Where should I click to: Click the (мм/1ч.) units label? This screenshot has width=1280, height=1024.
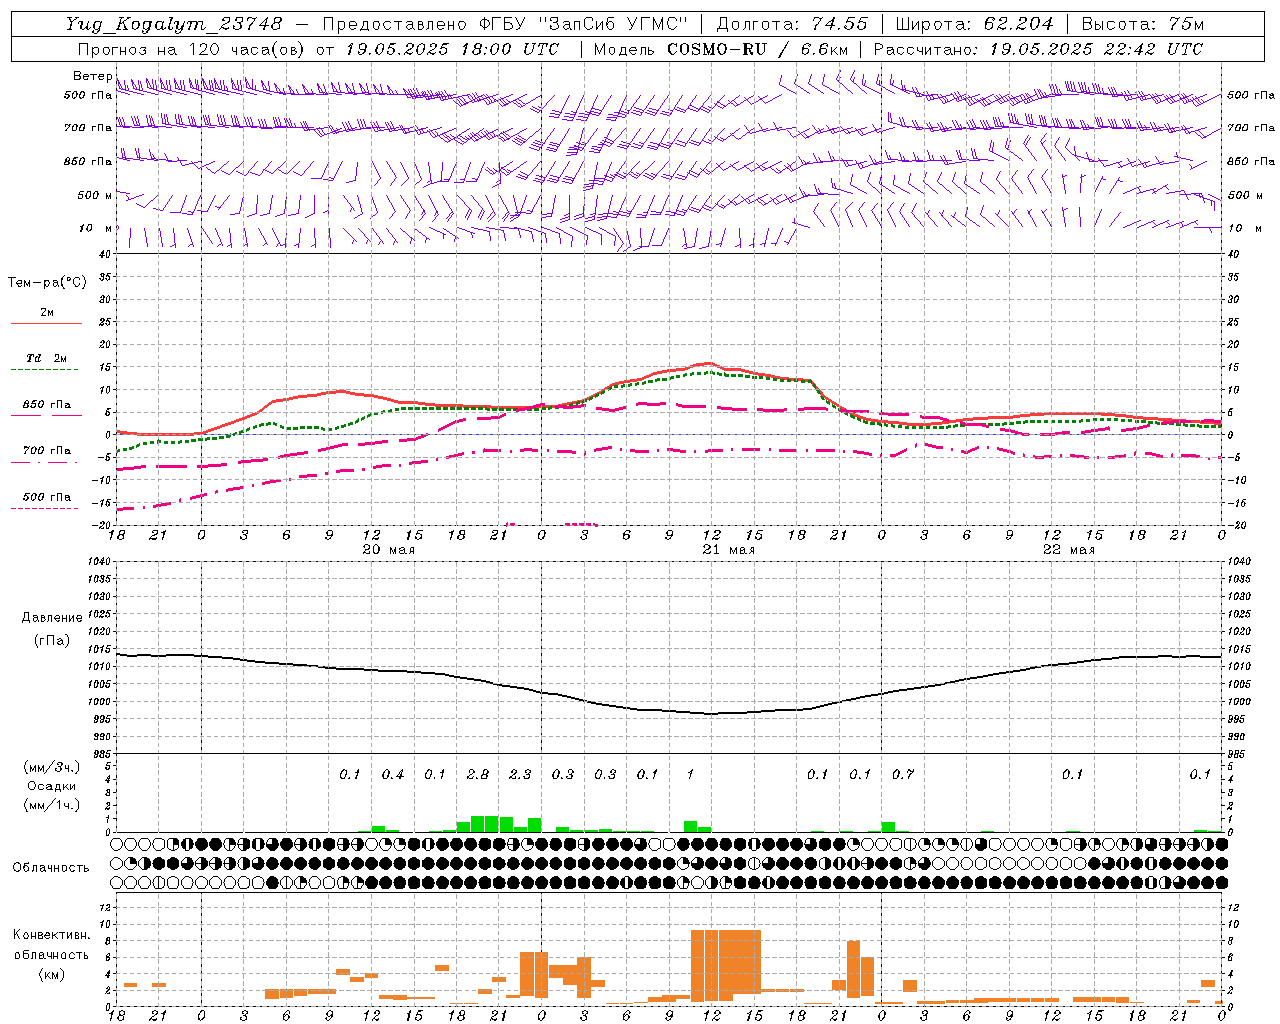51,805
